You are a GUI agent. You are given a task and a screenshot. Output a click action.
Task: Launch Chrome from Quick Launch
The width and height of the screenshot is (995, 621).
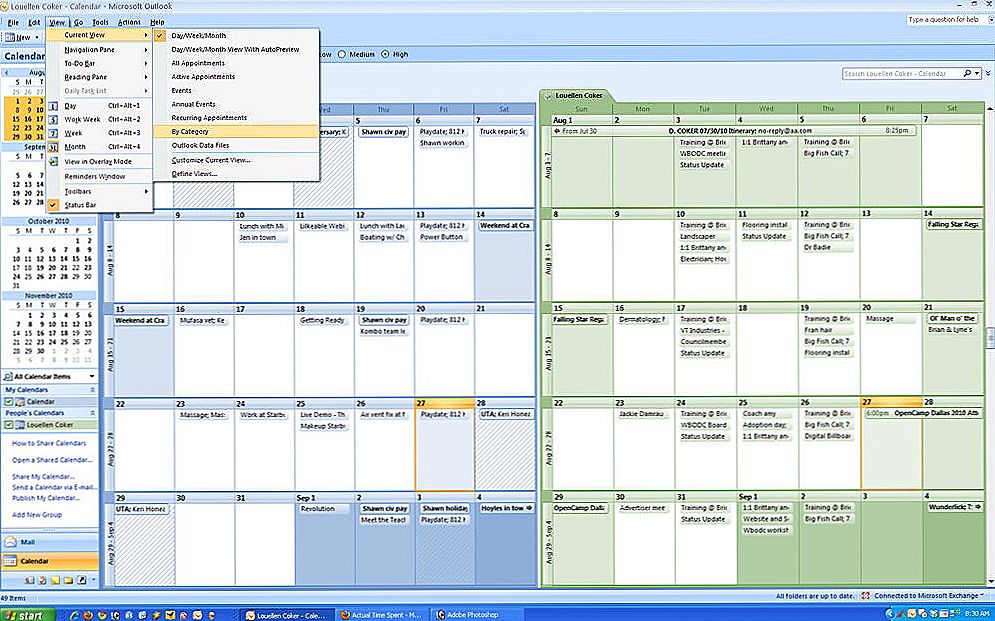(102, 615)
